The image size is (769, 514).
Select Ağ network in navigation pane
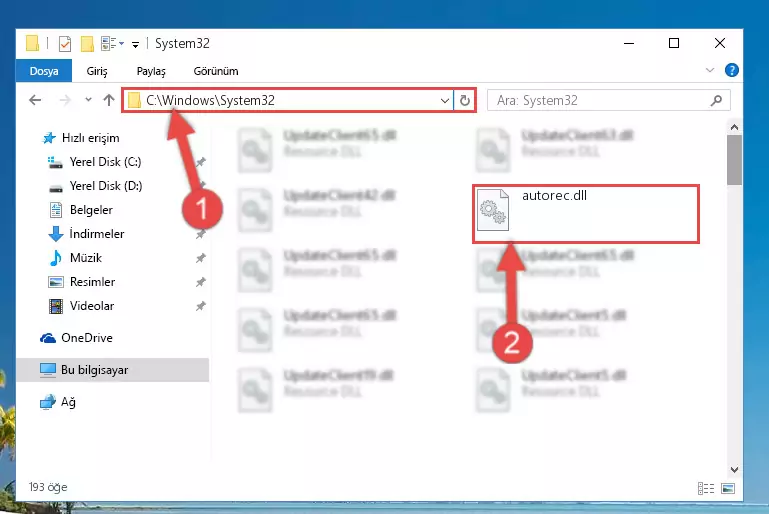58,402
